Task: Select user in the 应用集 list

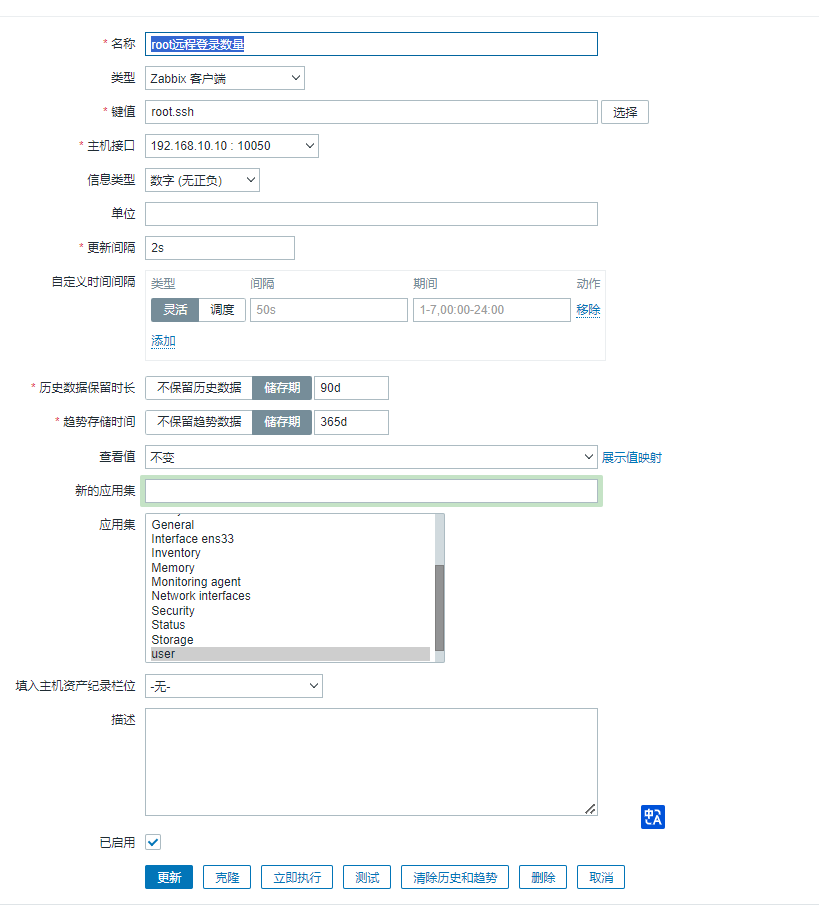Action: pyautogui.click(x=163, y=654)
